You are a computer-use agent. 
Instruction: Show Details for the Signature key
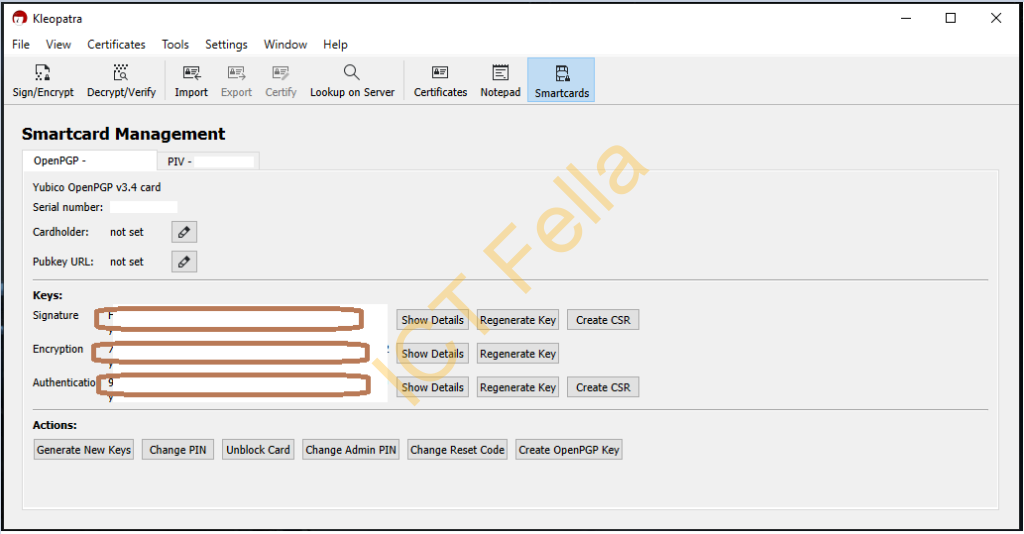point(432,320)
